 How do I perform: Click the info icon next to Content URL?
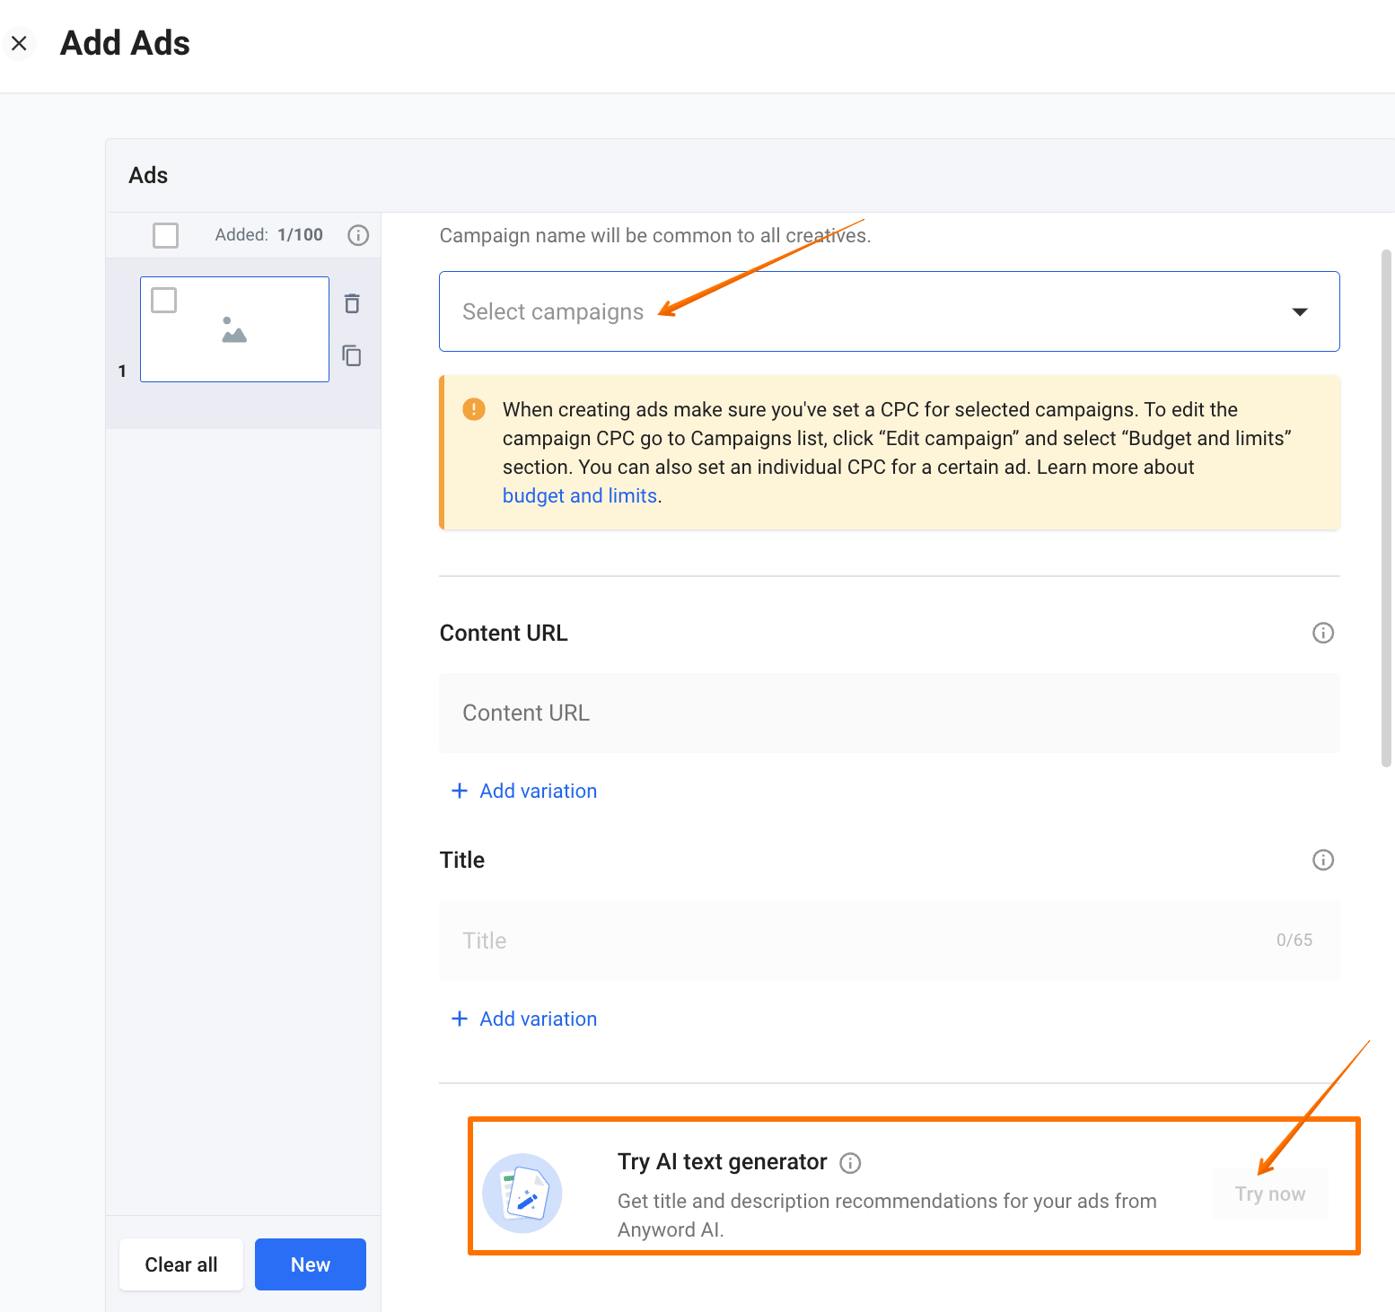click(1323, 632)
